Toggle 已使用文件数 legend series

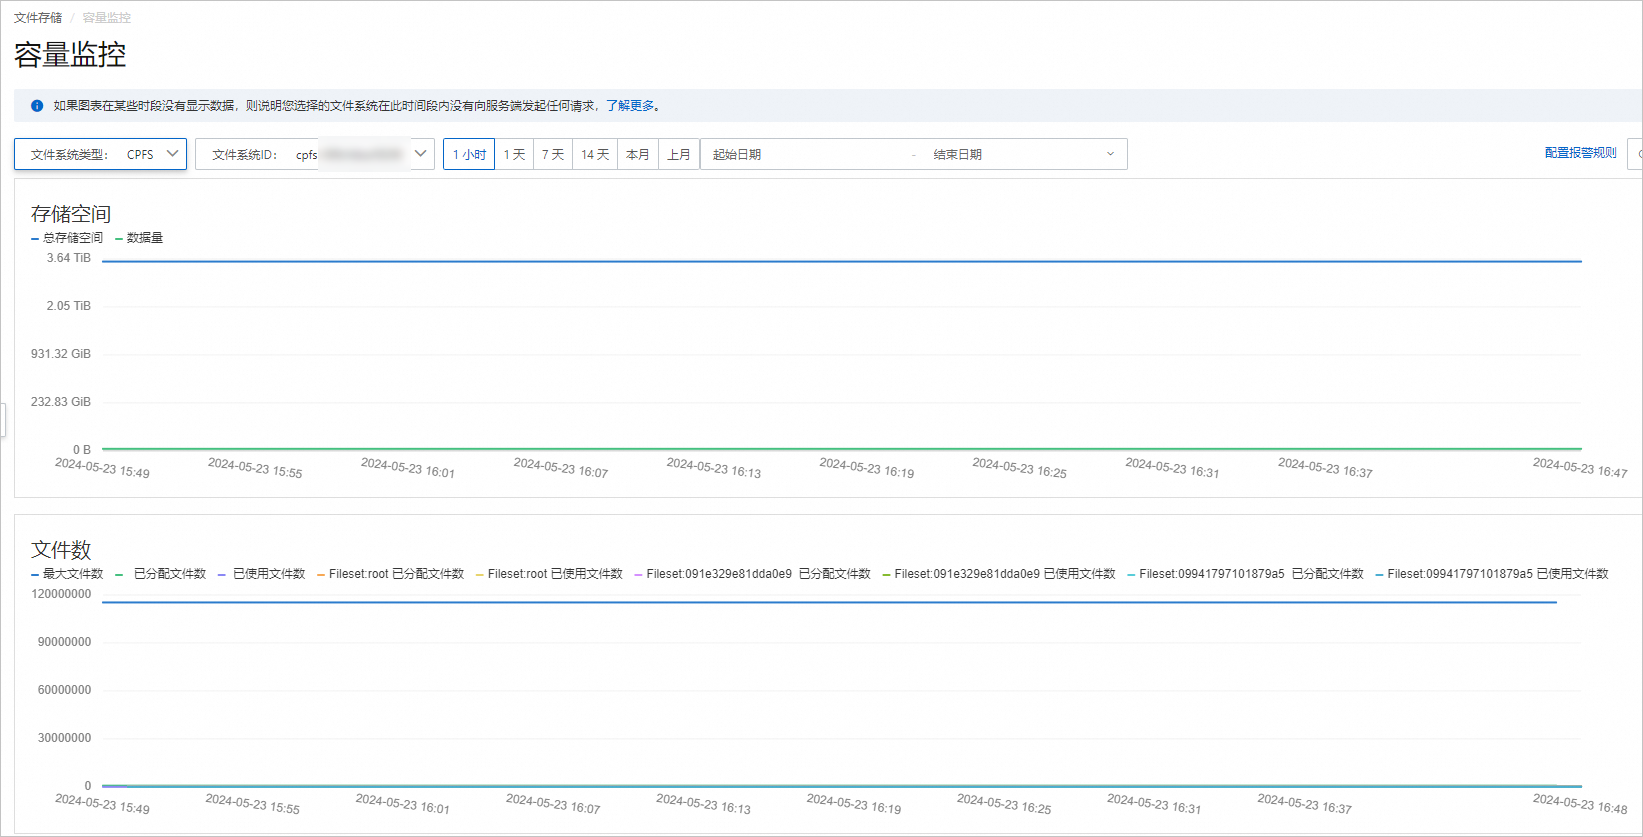coord(261,574)
